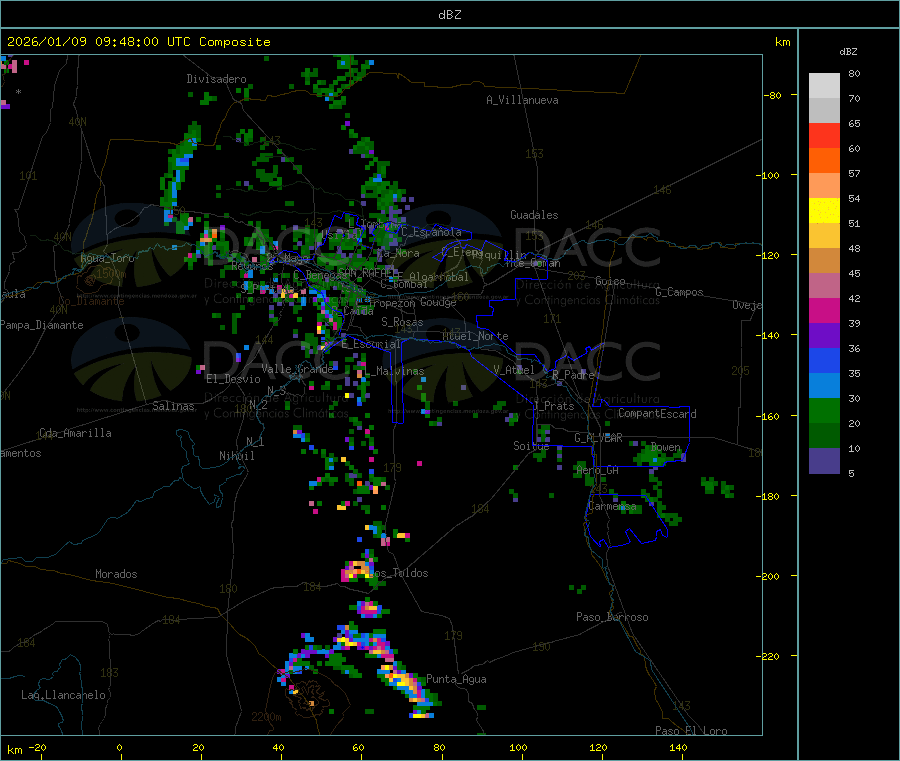
Task: Click the G_ALVEAR label
Action: click(598, 438)
